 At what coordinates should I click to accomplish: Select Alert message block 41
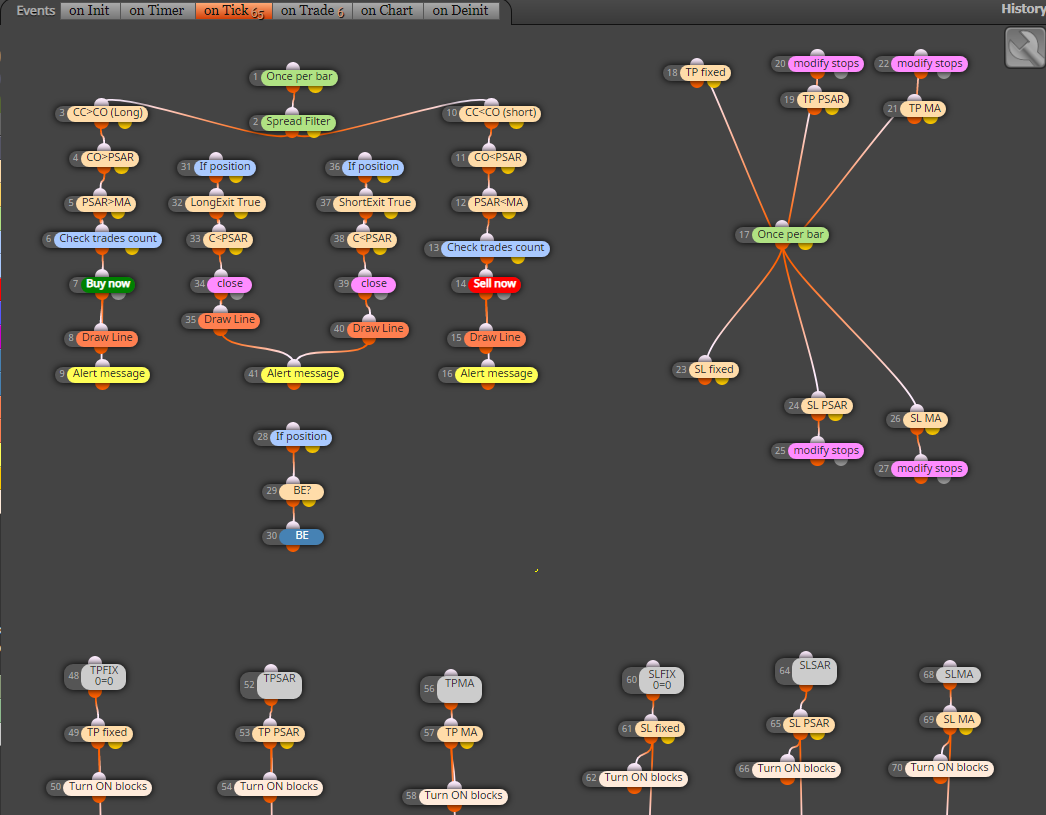(x=303, y=374)
